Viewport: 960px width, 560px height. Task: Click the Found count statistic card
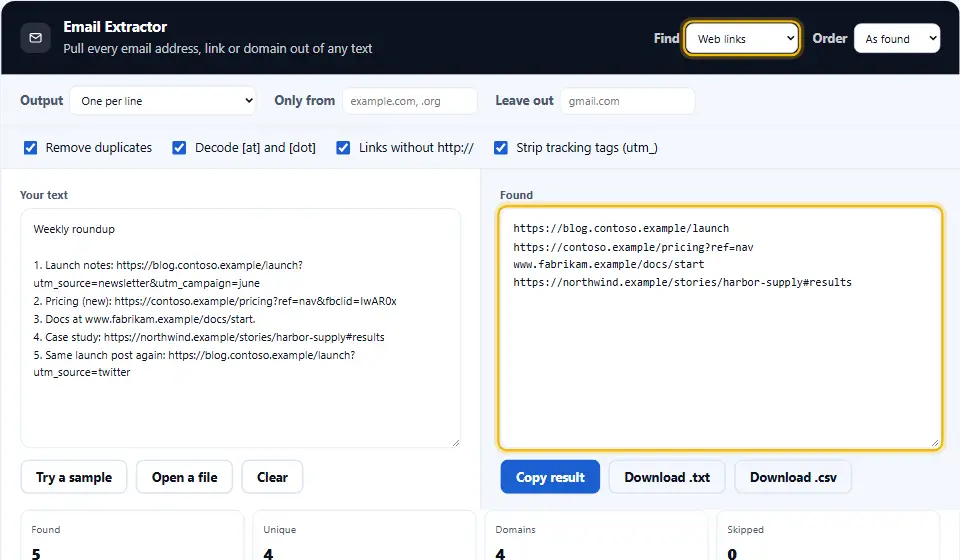(132, 536)
